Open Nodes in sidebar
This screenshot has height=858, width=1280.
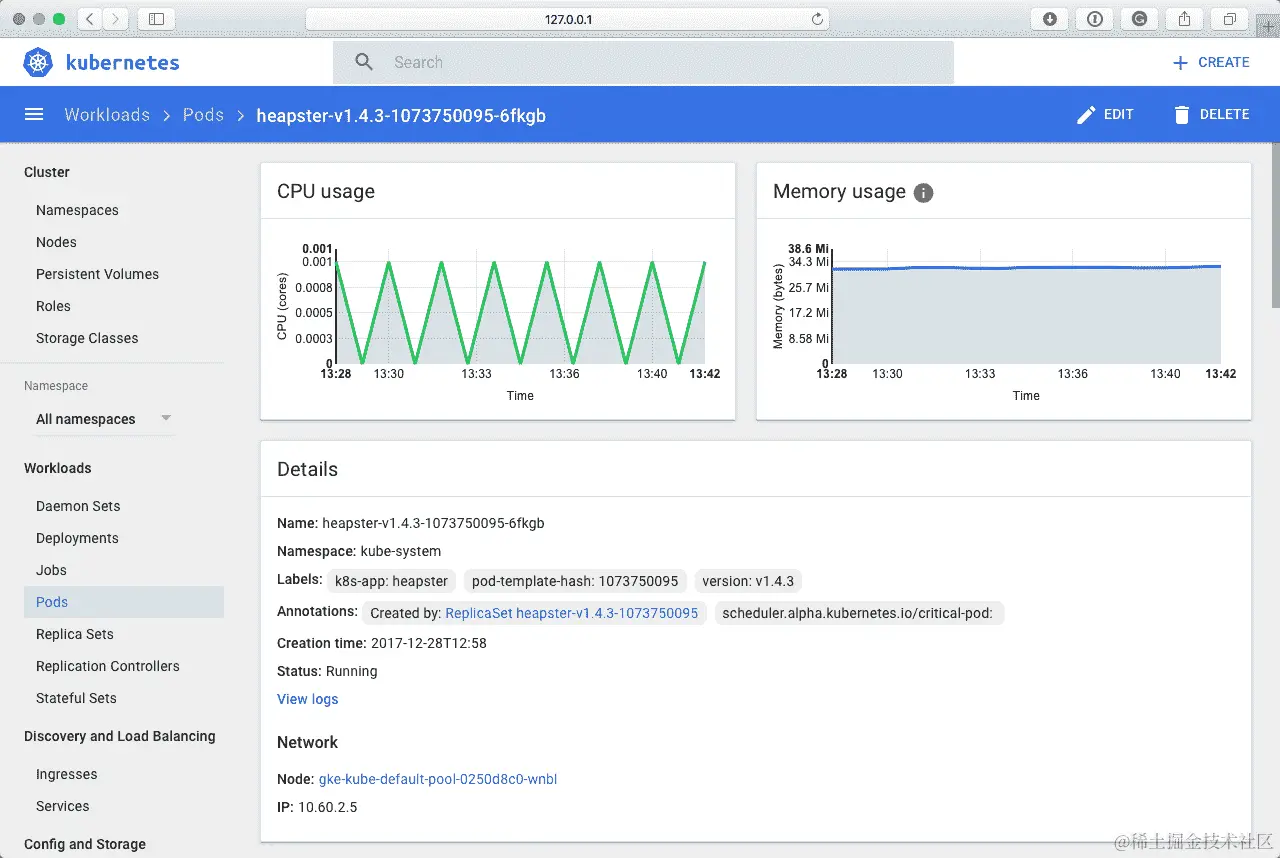coord(56,242)
